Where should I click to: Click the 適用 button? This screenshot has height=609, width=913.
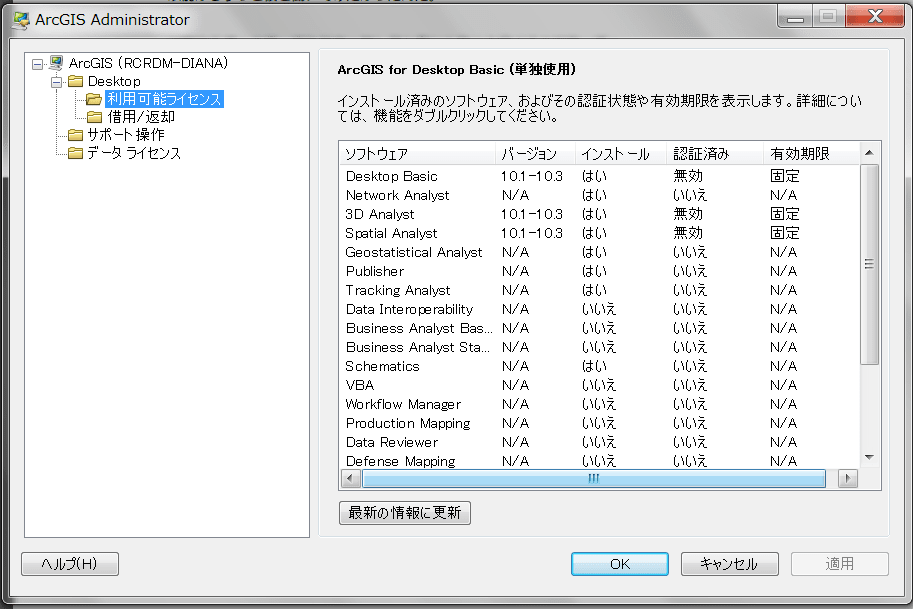coord(839,564)
